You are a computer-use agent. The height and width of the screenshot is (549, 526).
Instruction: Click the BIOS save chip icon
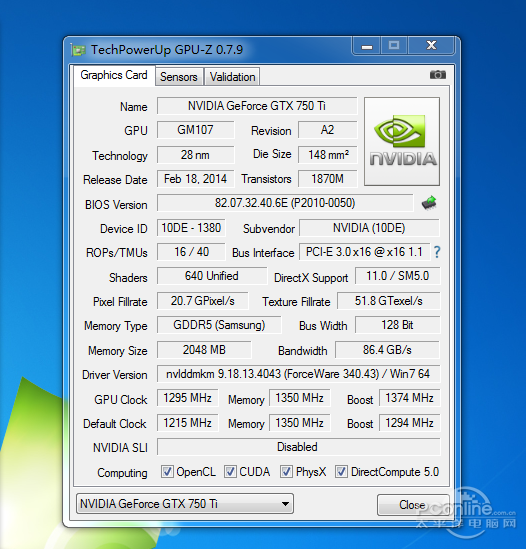click(429, 203)
